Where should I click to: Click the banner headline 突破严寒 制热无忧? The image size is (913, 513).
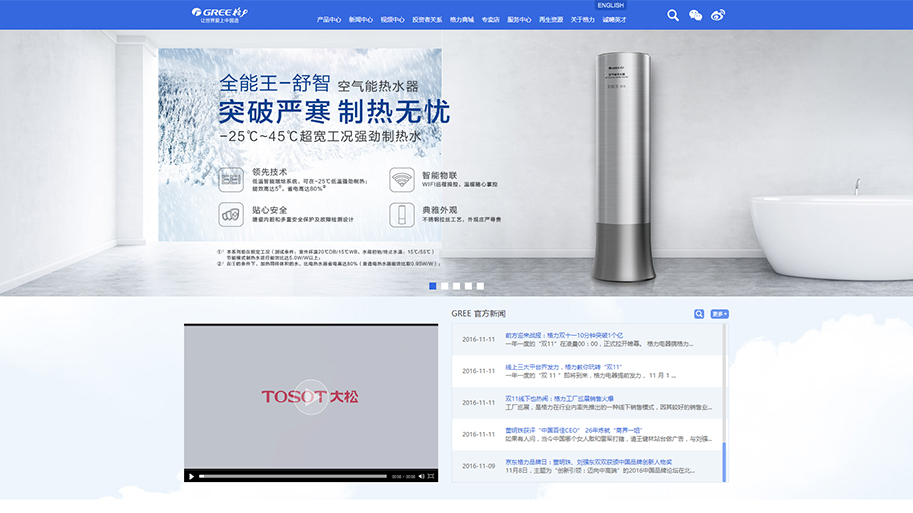point(334,112)
